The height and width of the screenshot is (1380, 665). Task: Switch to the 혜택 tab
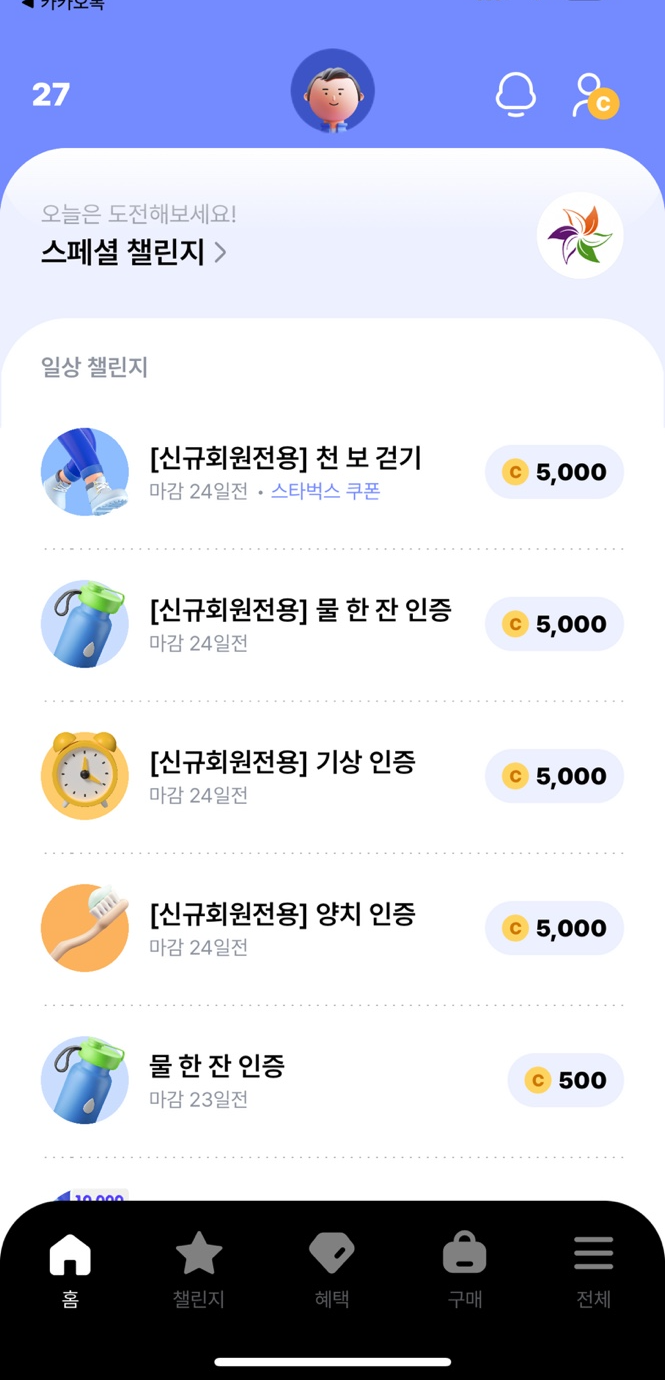[331, 1268]
